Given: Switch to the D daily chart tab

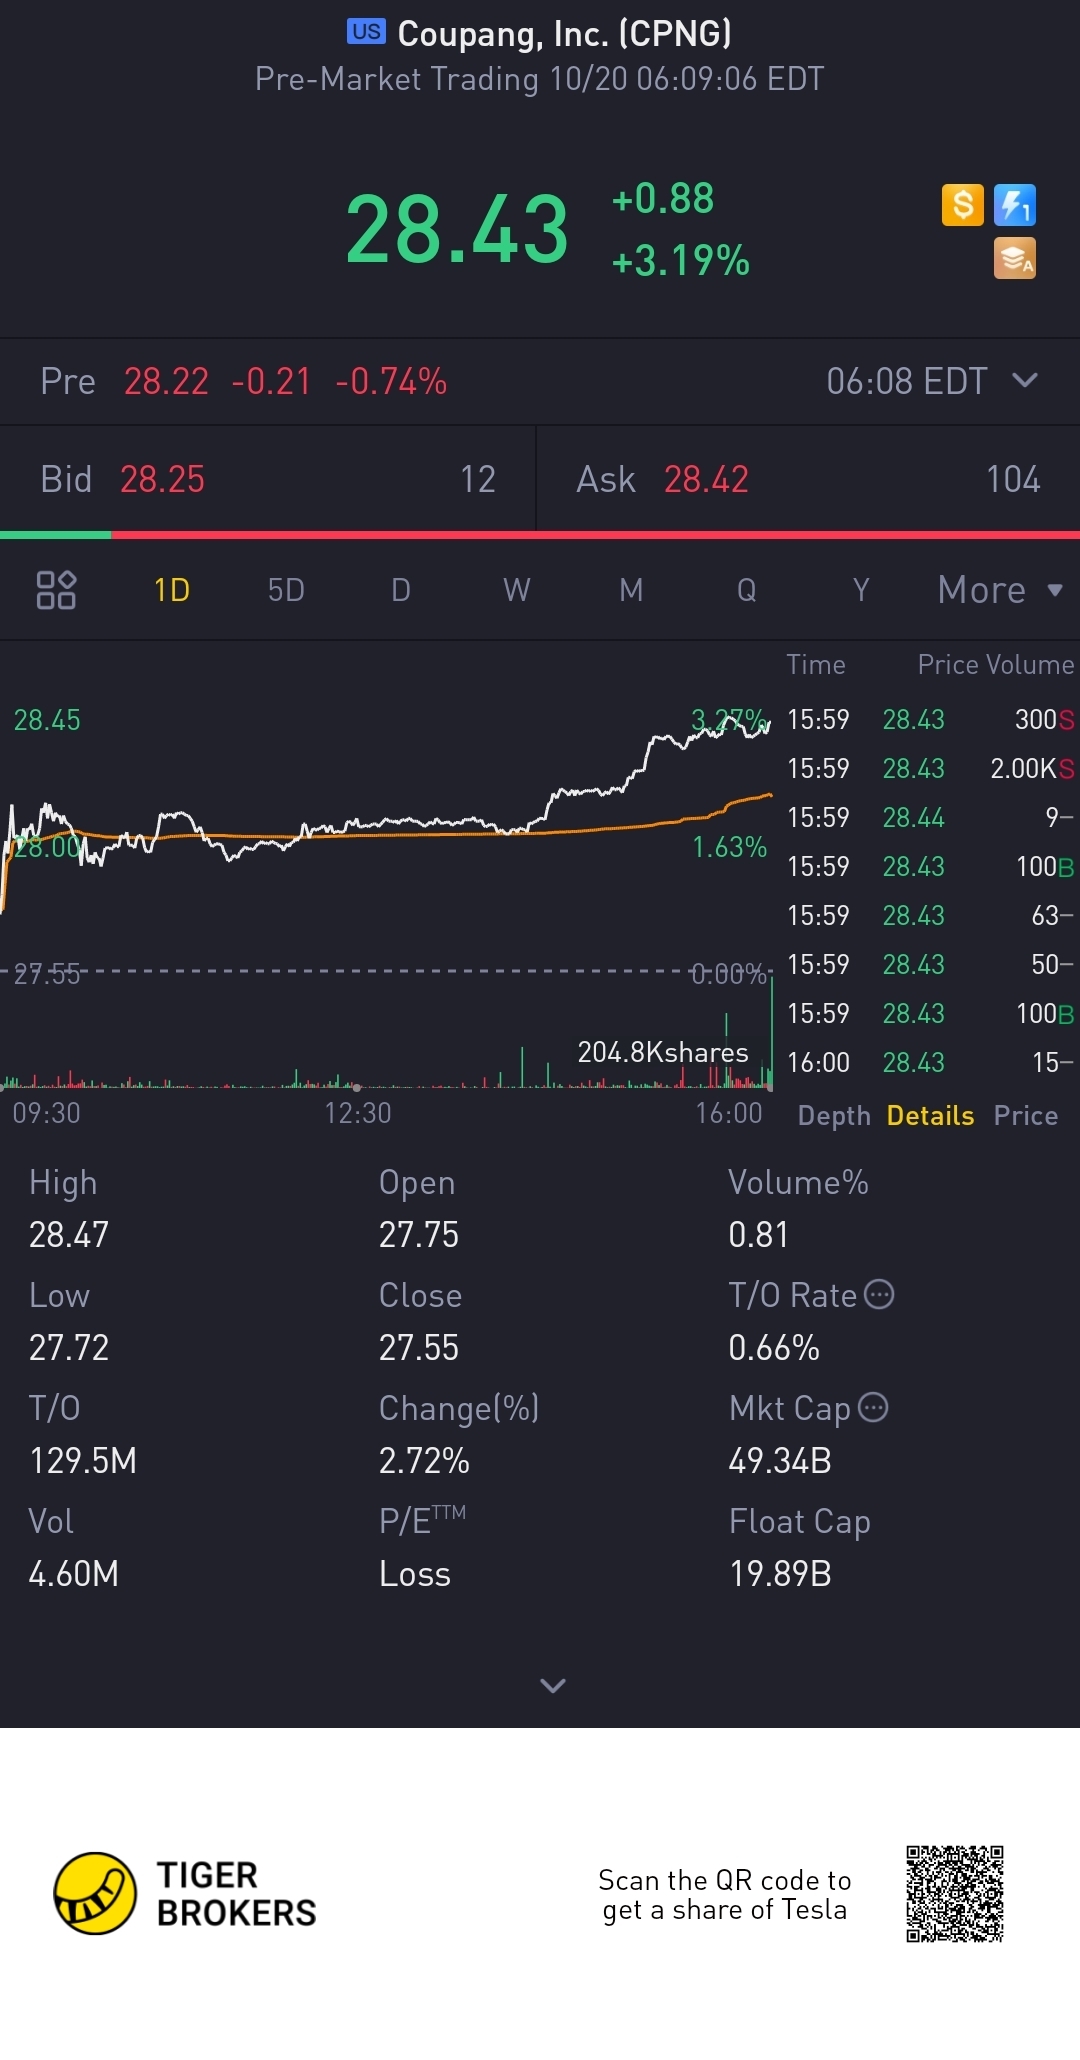Looking at the screenshot, I should pyautogui.click(x=401, y=590).
